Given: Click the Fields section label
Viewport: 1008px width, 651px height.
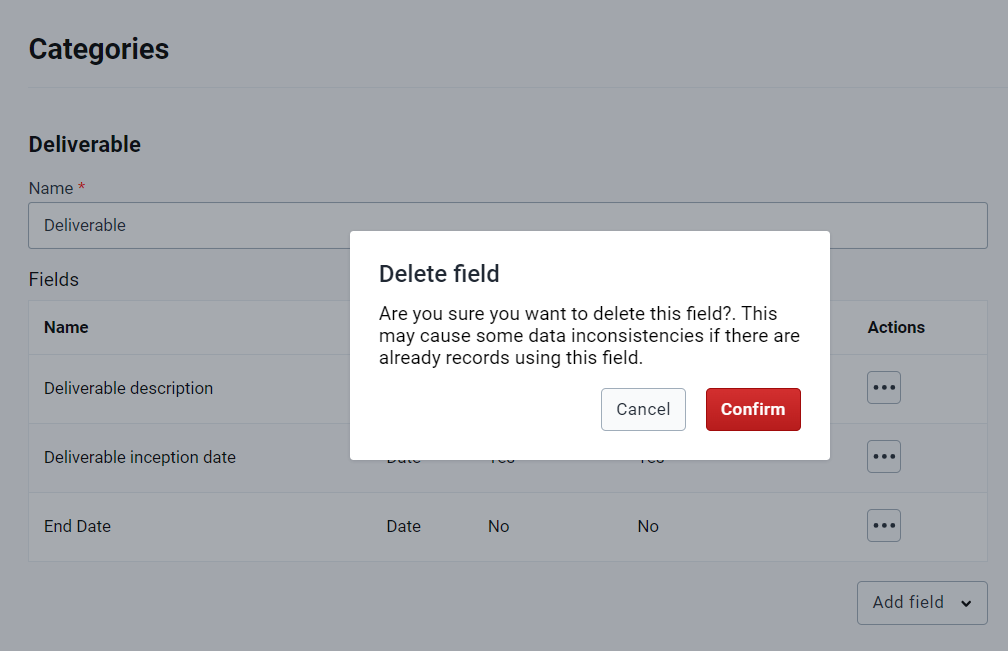Looking at the screenshot, I should coord(53,280).
